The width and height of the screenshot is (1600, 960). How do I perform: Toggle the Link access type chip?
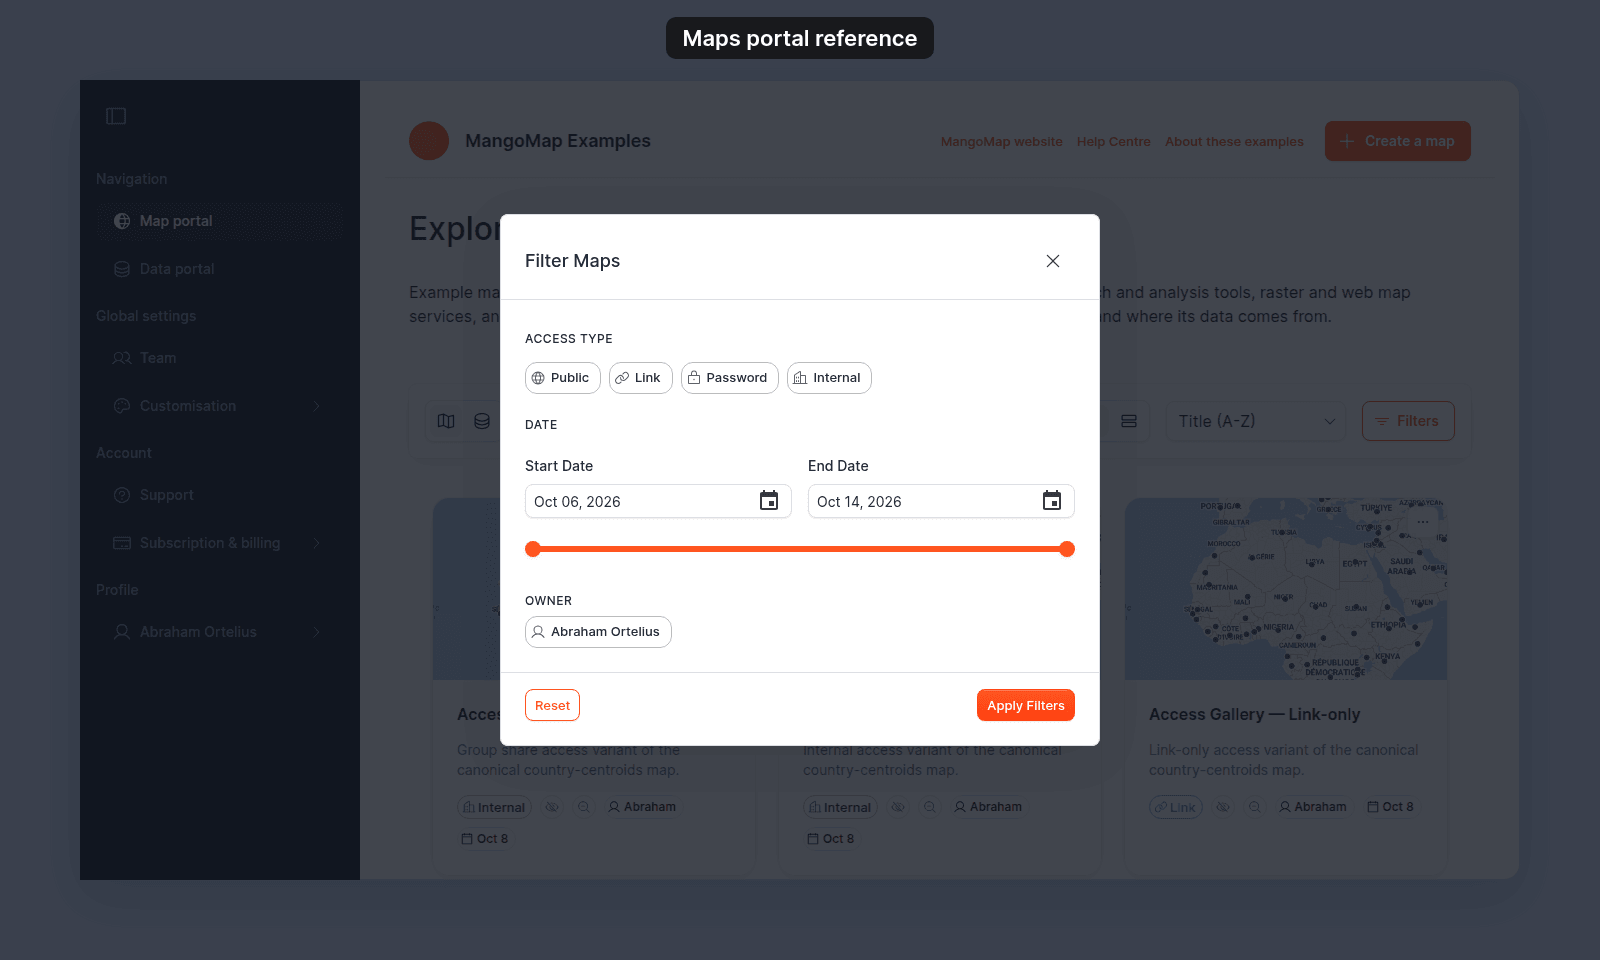click(640, 378)
